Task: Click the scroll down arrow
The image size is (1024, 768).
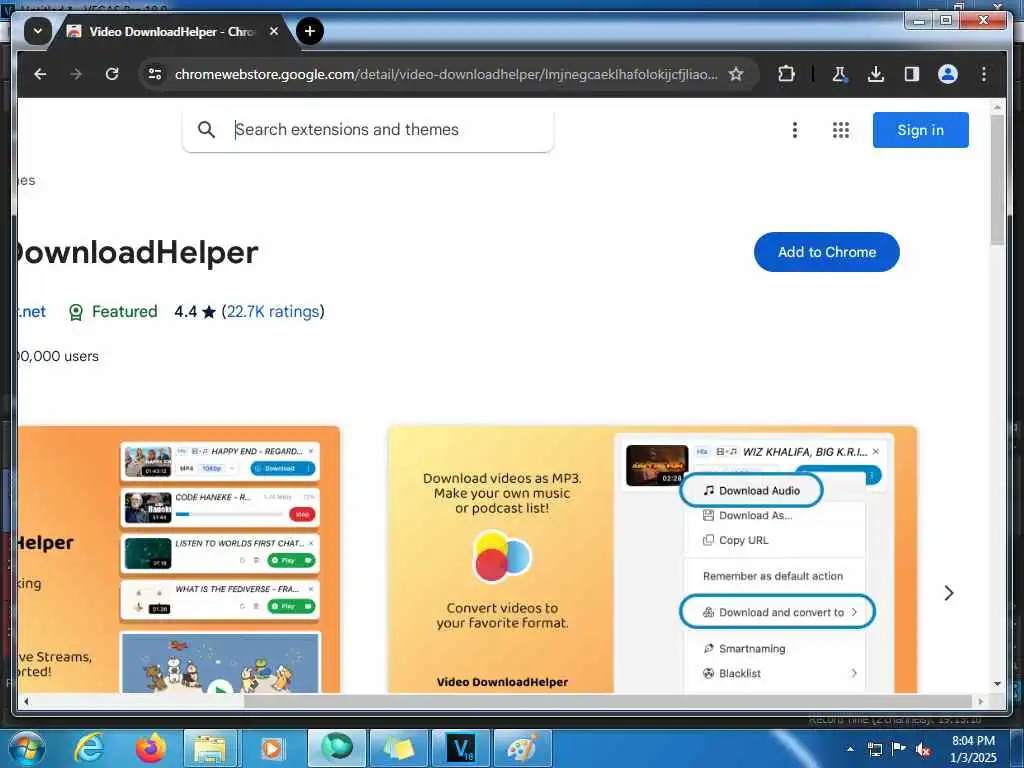Action: click(997, 684)
